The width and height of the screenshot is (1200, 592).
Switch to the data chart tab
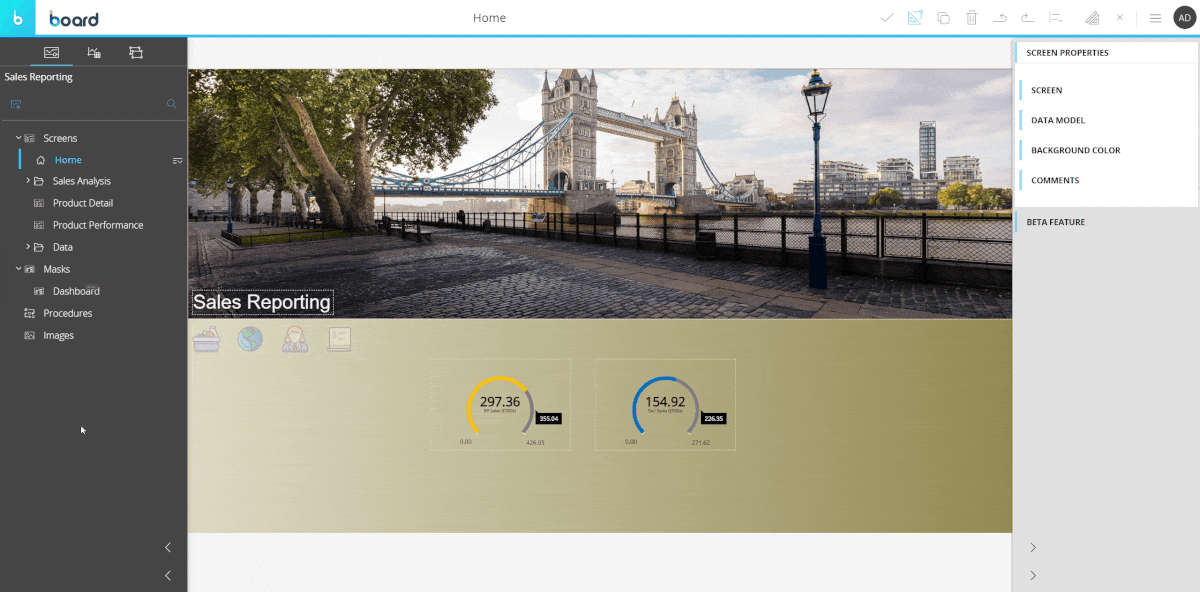point(94,52)
